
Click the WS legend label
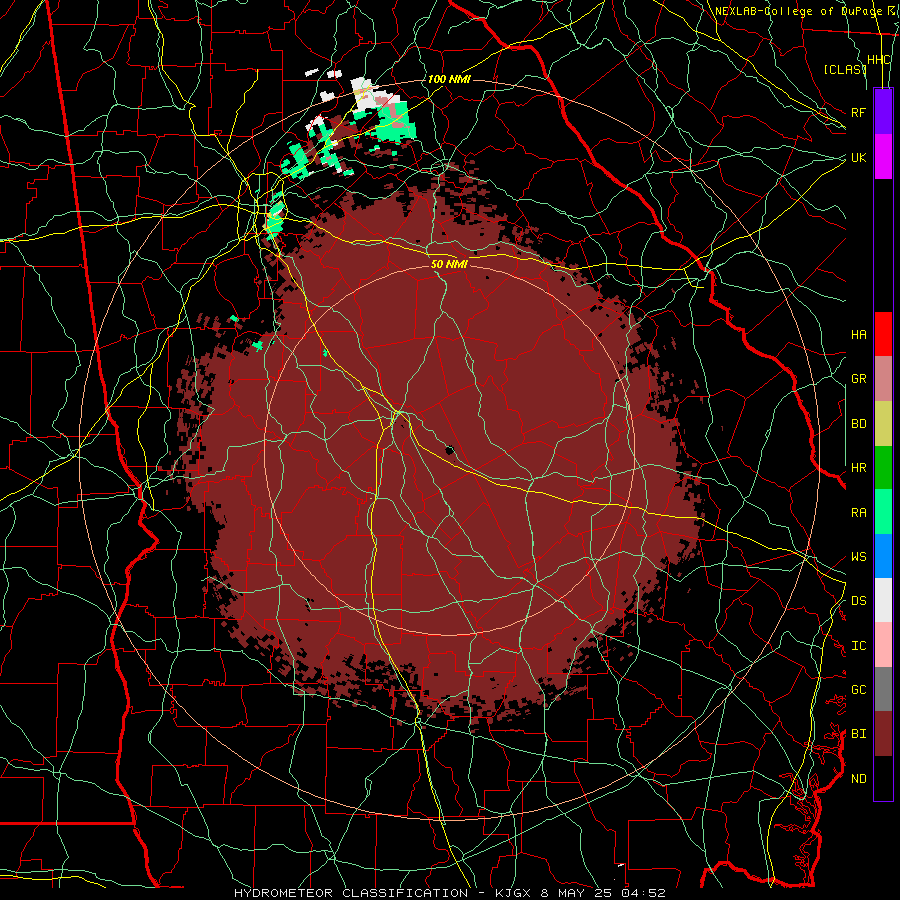(x=858, y=557)
